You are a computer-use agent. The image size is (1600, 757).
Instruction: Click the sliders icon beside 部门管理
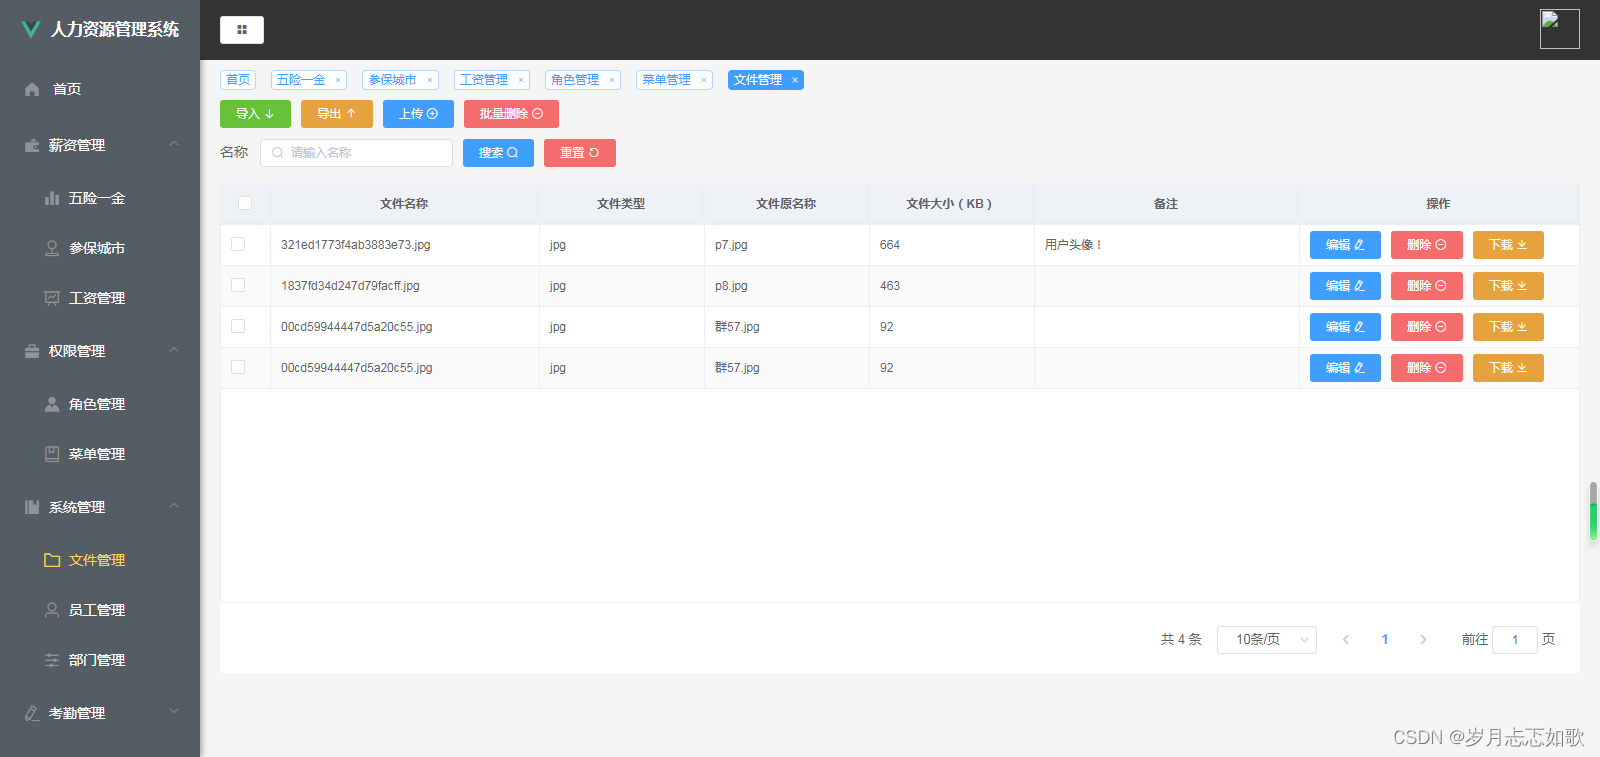pyautogui.click(x=52, y=660)
